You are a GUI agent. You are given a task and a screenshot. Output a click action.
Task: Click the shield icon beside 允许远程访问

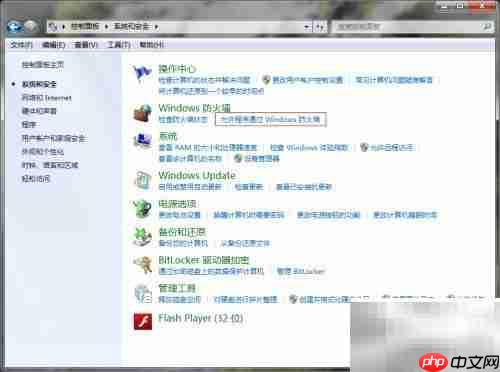(x=364, y=147)
